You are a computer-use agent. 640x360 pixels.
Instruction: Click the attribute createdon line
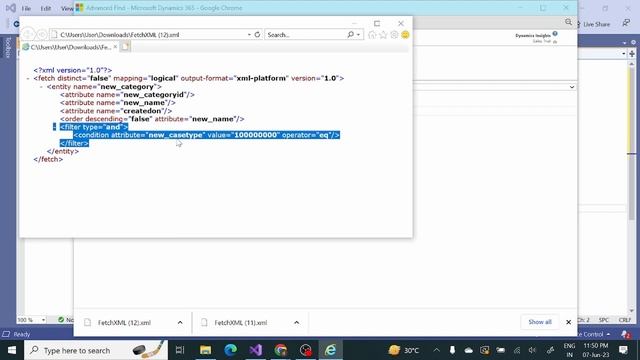(116, 111)
